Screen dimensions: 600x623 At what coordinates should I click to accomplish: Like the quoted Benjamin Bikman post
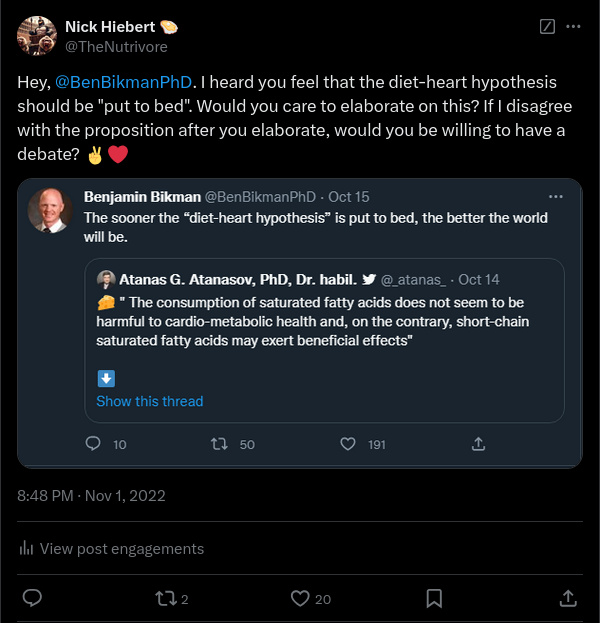pyautogui.click(x=348, y=444)
